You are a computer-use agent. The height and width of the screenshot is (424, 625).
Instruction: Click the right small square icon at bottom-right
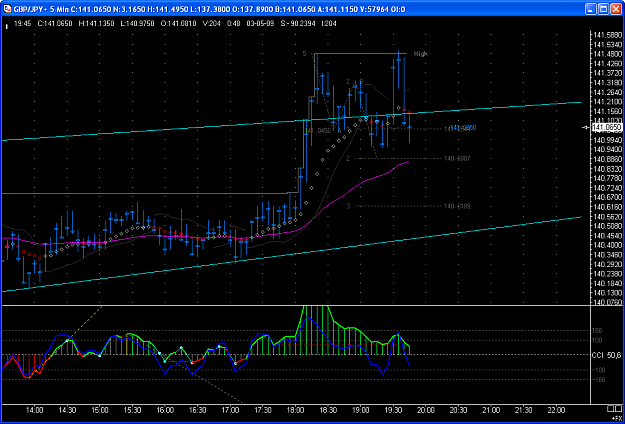[x=618, y=409]
